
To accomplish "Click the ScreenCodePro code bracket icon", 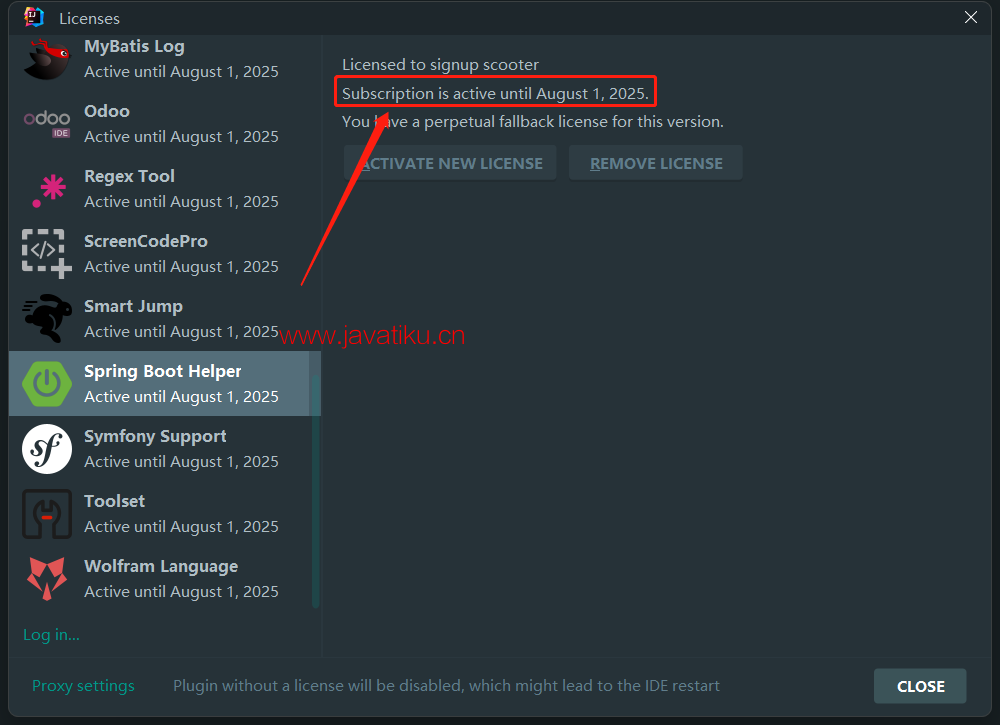I will tap(47, 254).
